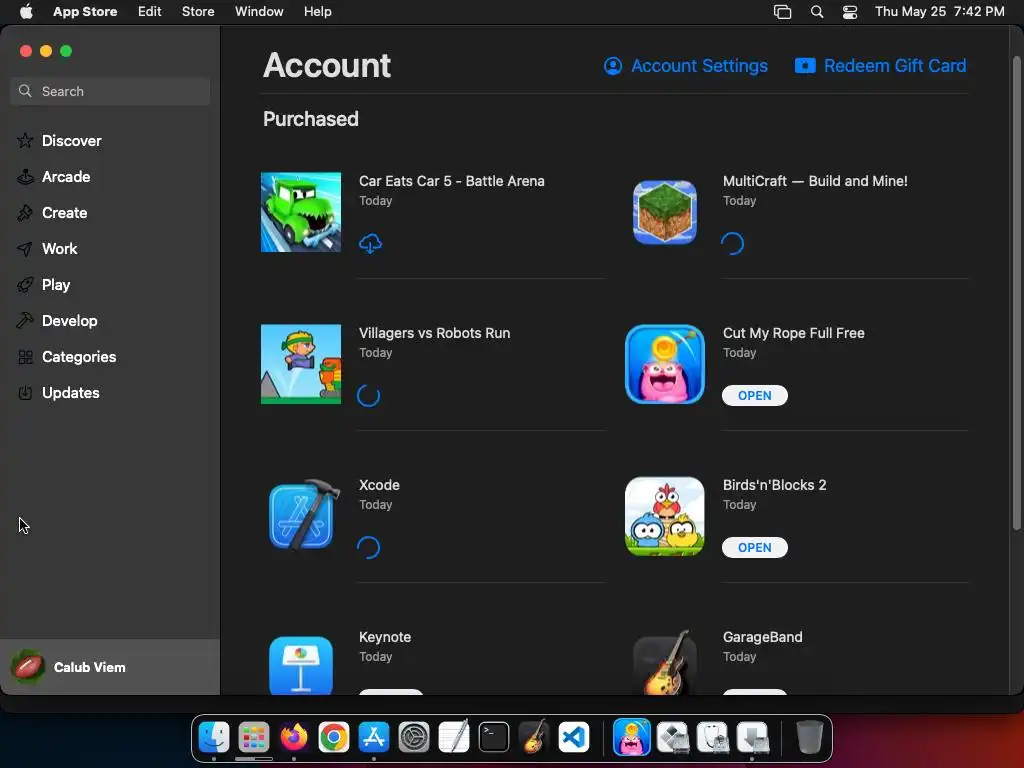The height and width of the screenshot is (768, 1024).
Task: Click the "Xcode" title text
Action: (379, 485)
